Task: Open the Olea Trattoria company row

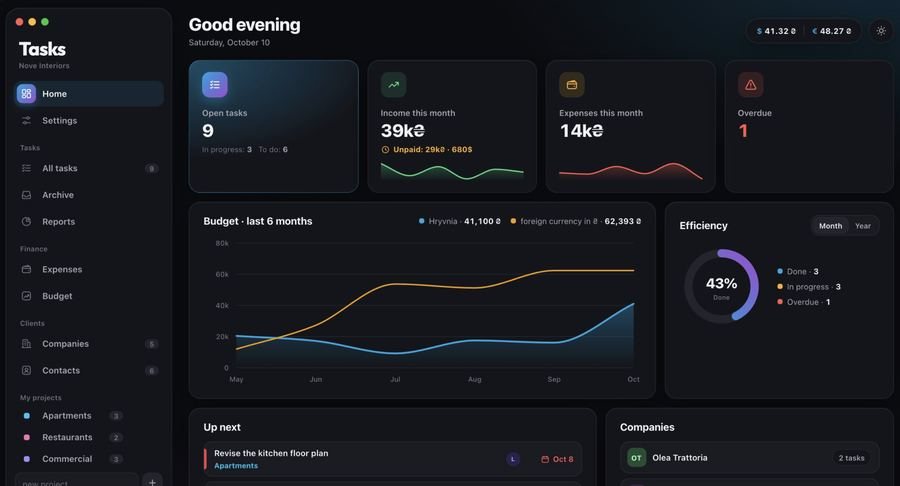Action: [x=749, y=458]
